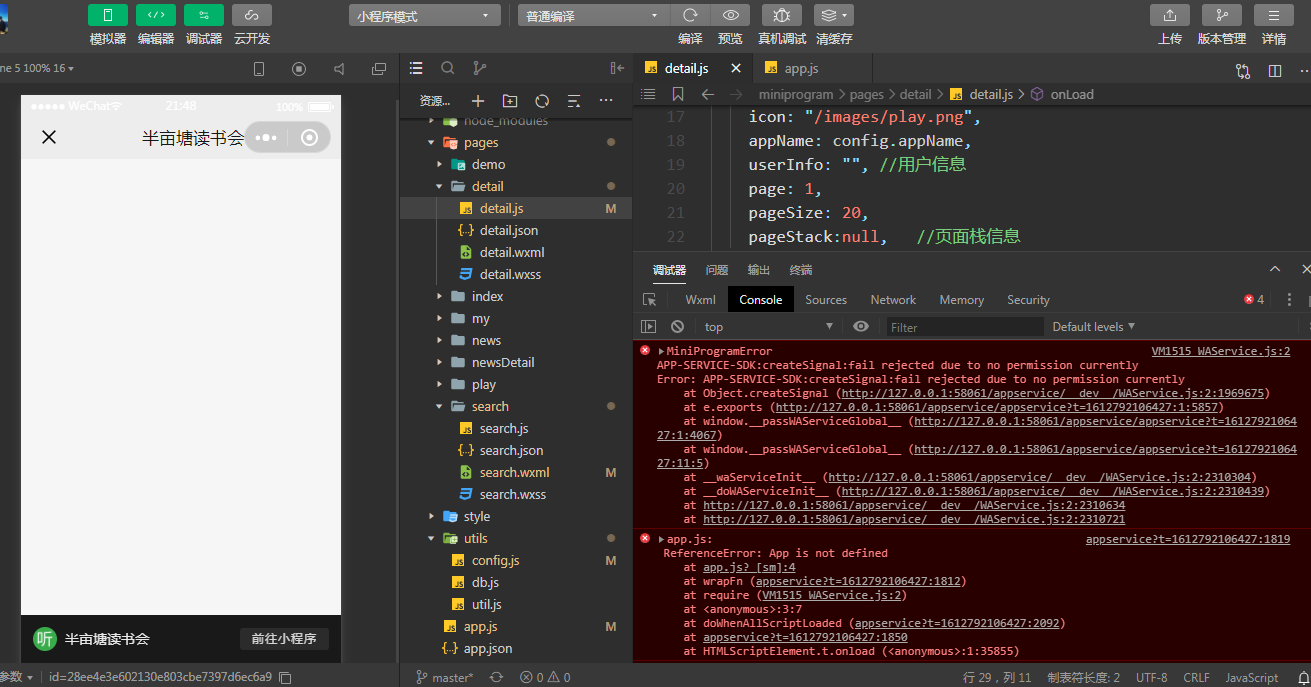Viewport: 1311px width, 687px height.
Task: Open the mini program capsule menu dots
Action: click(x=266, y=137)
